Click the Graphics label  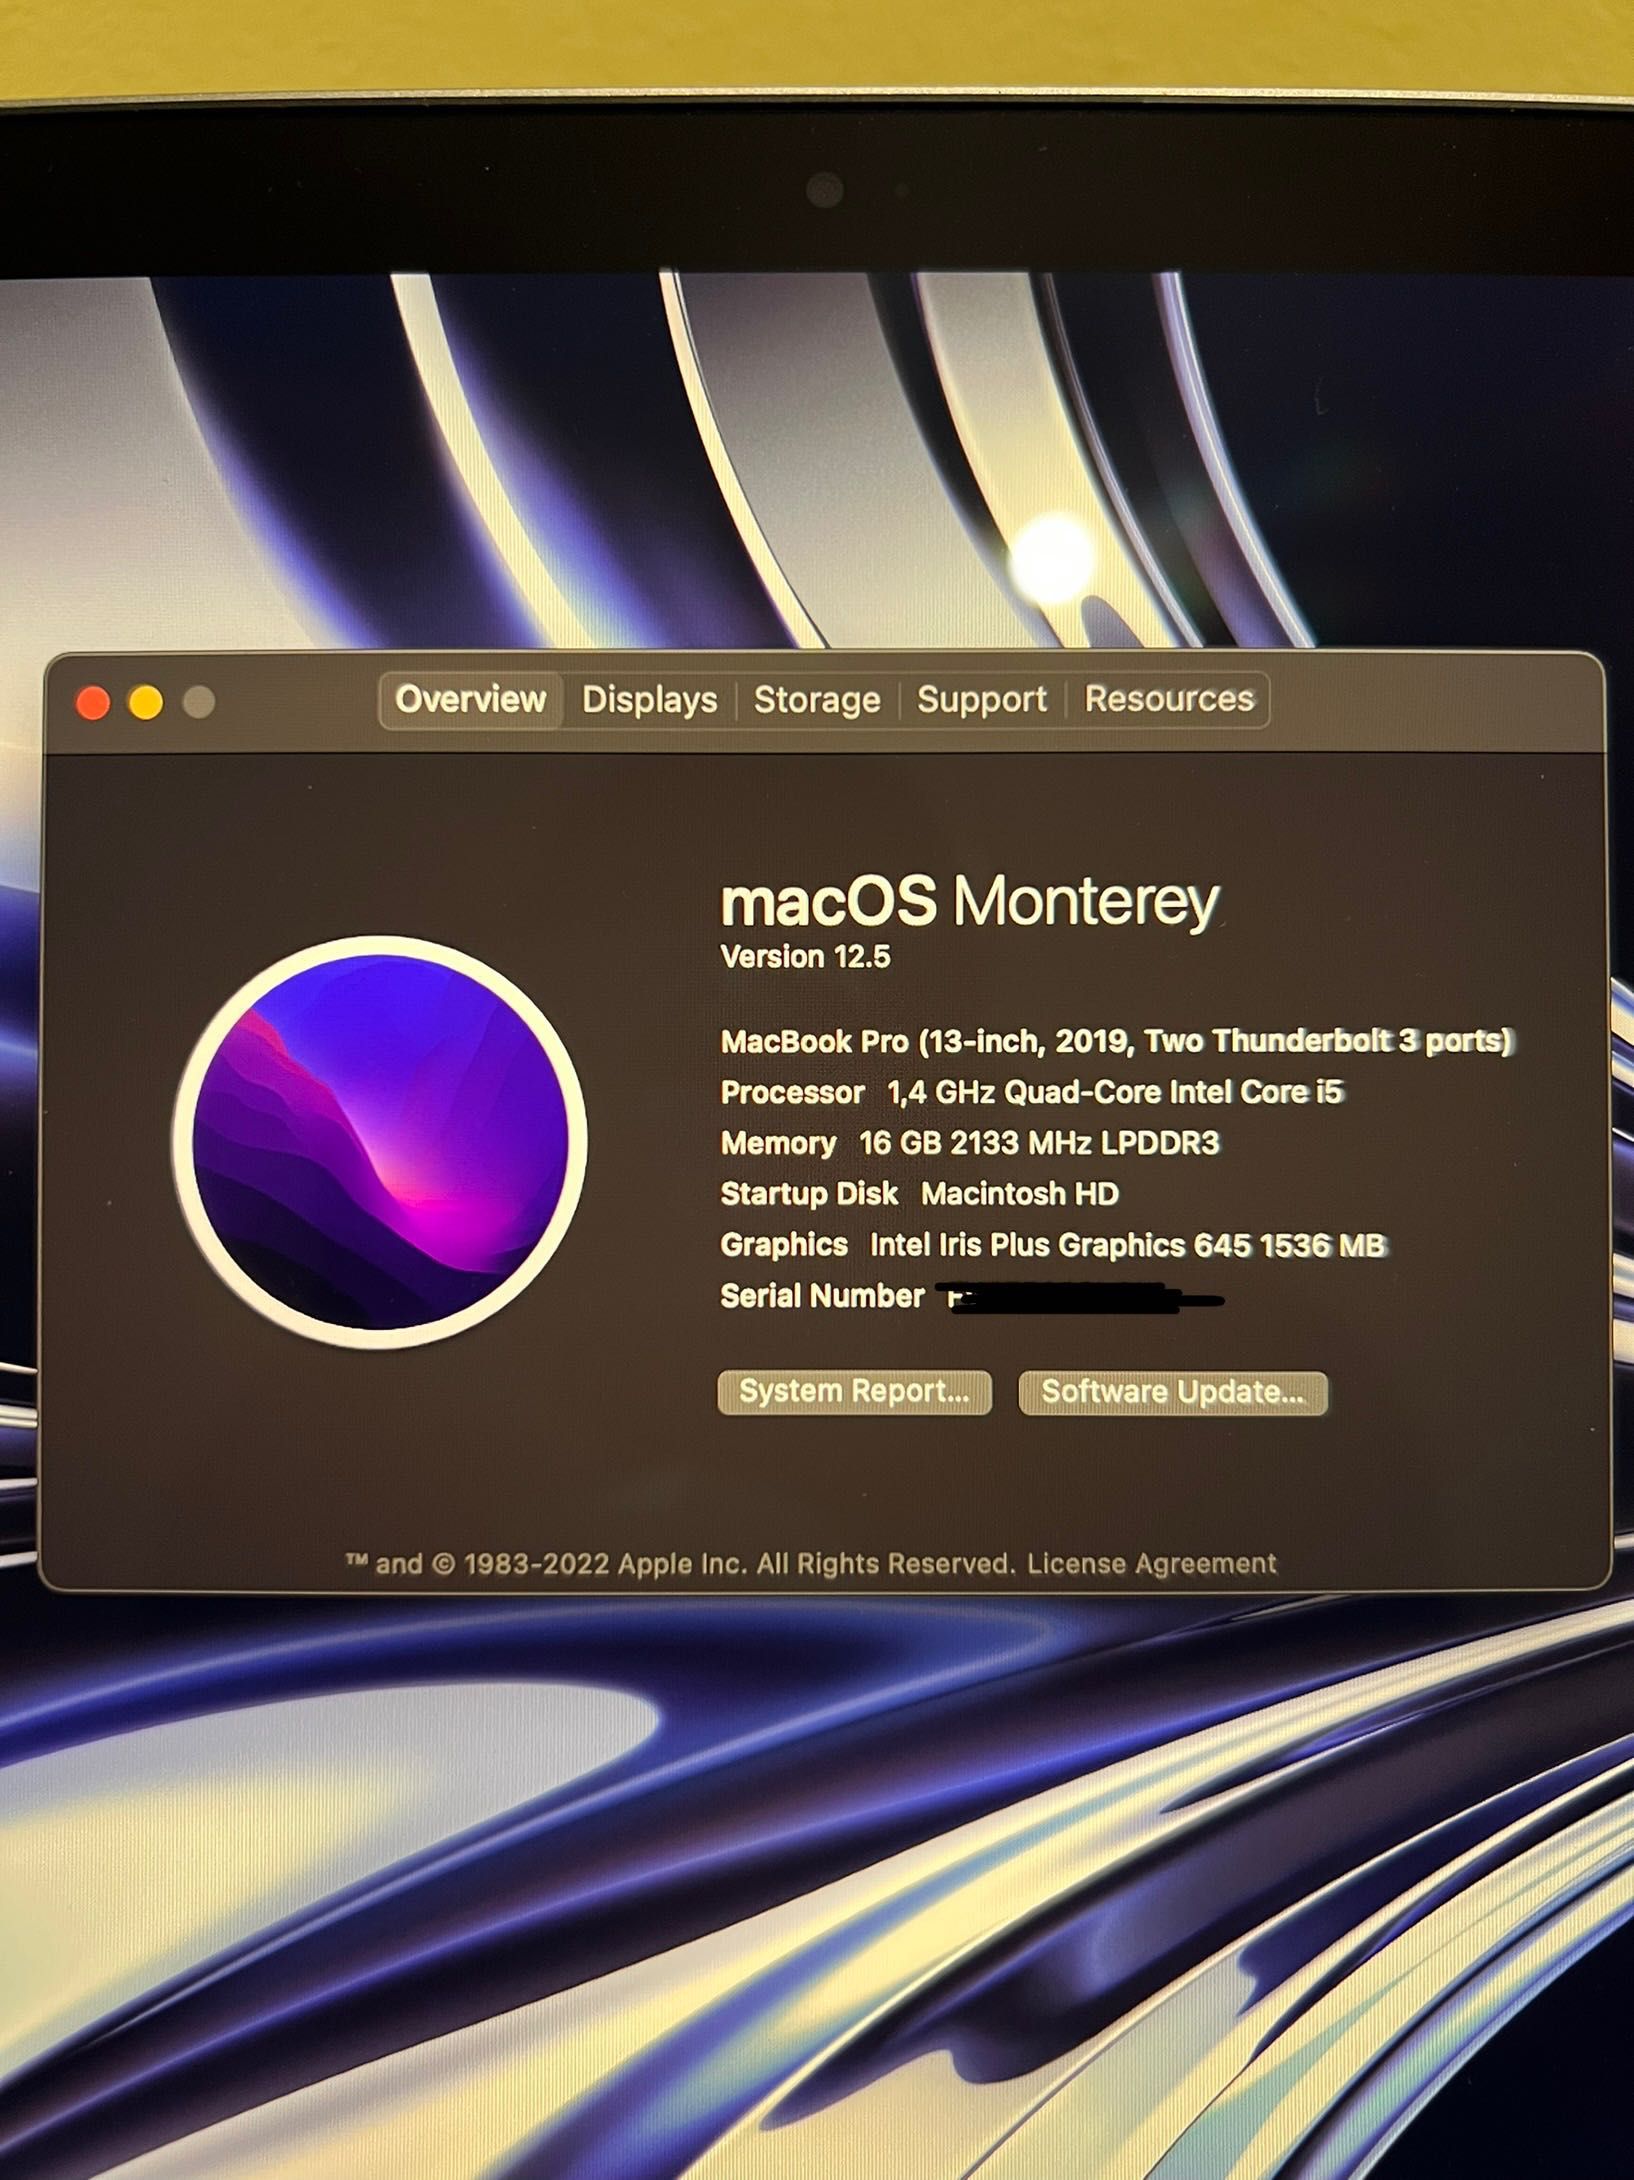click(785, 1245)
